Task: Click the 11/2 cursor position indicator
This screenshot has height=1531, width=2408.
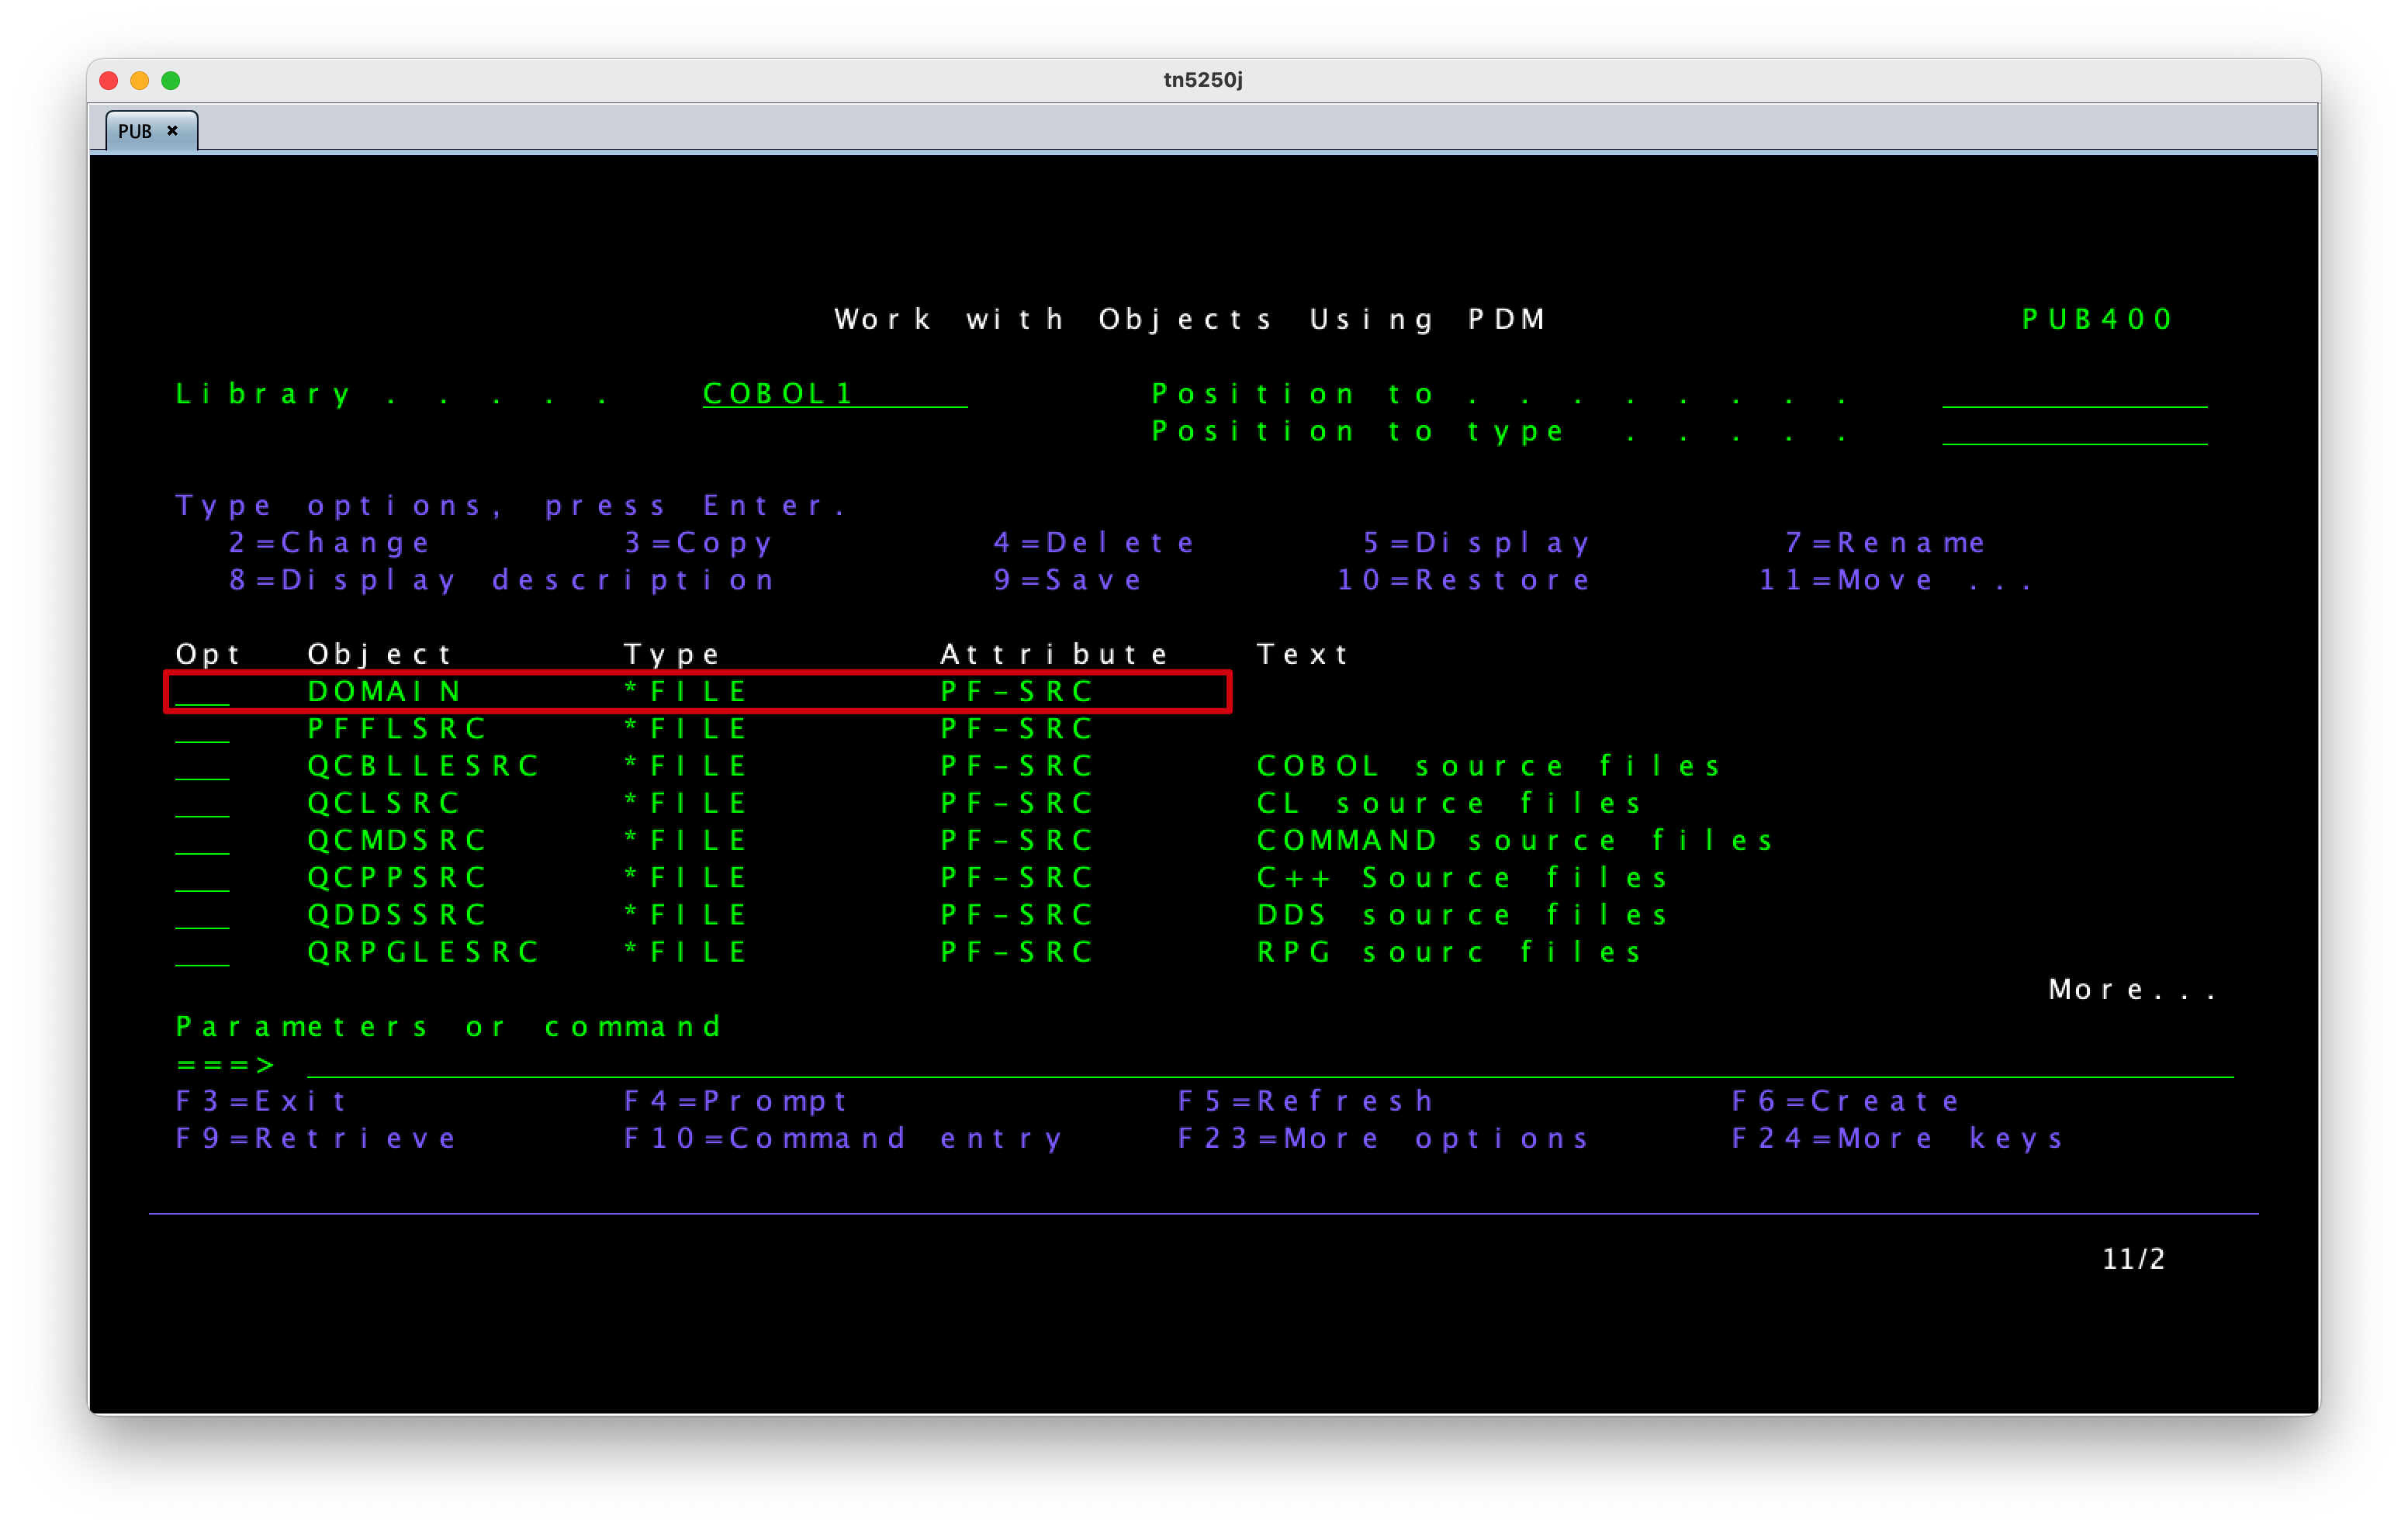Action: coord(2133,1258)
